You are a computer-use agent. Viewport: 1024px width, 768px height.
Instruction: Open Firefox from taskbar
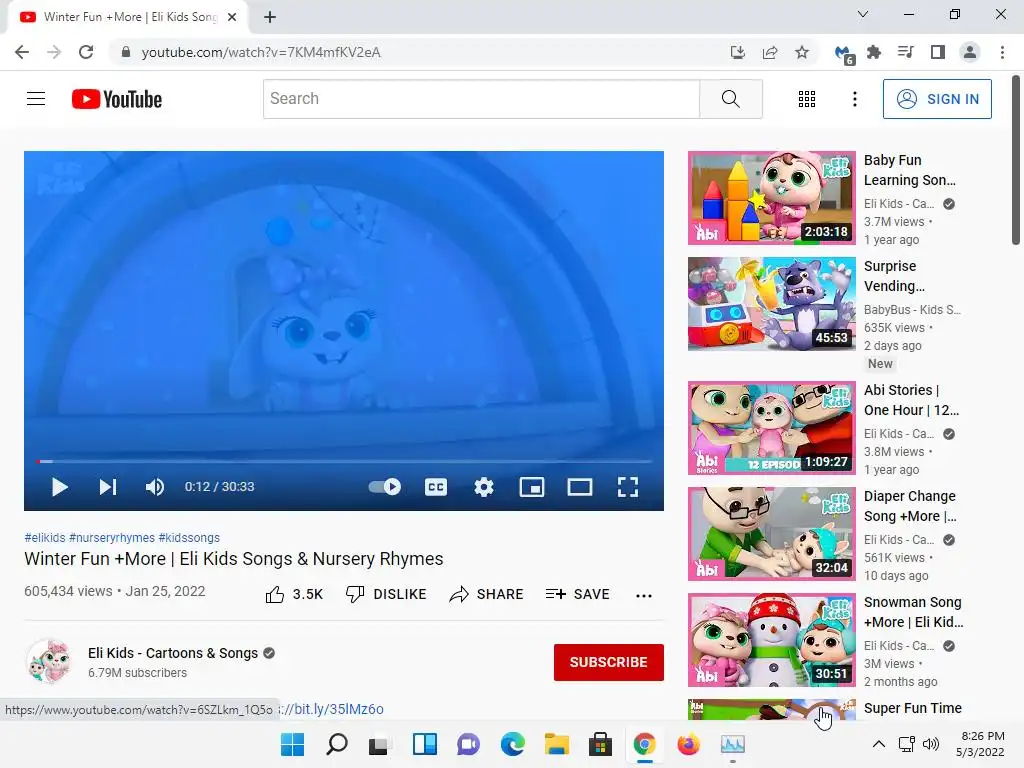coord(688,744)
